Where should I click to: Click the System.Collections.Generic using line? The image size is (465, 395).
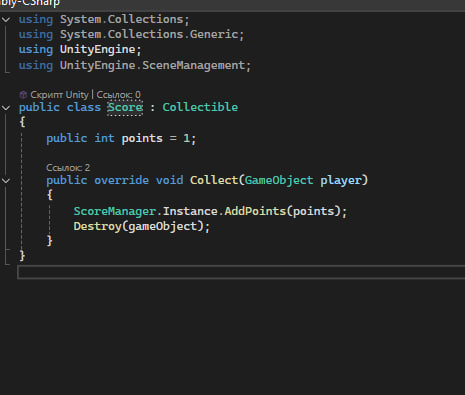point(131,35)
